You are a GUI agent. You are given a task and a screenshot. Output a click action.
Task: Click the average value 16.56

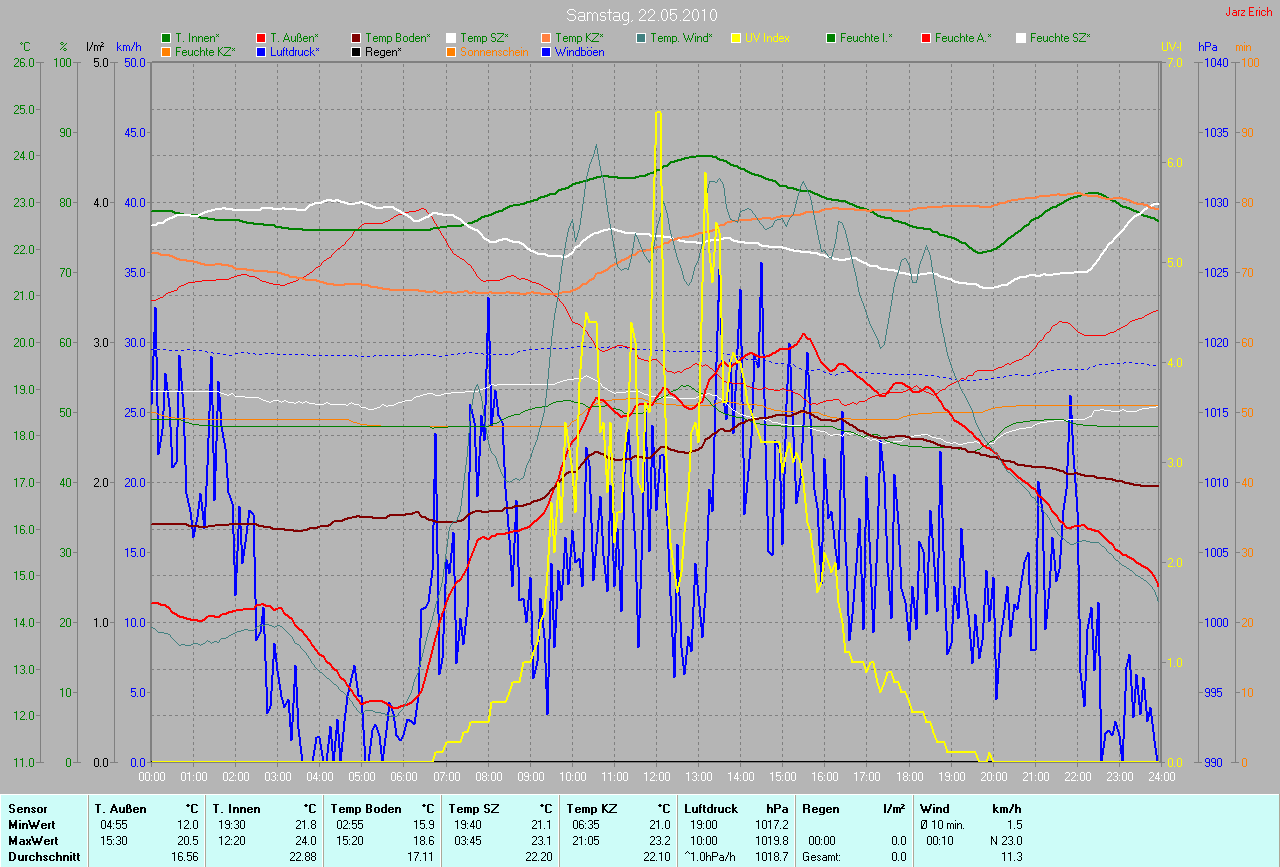click(184, 857)
